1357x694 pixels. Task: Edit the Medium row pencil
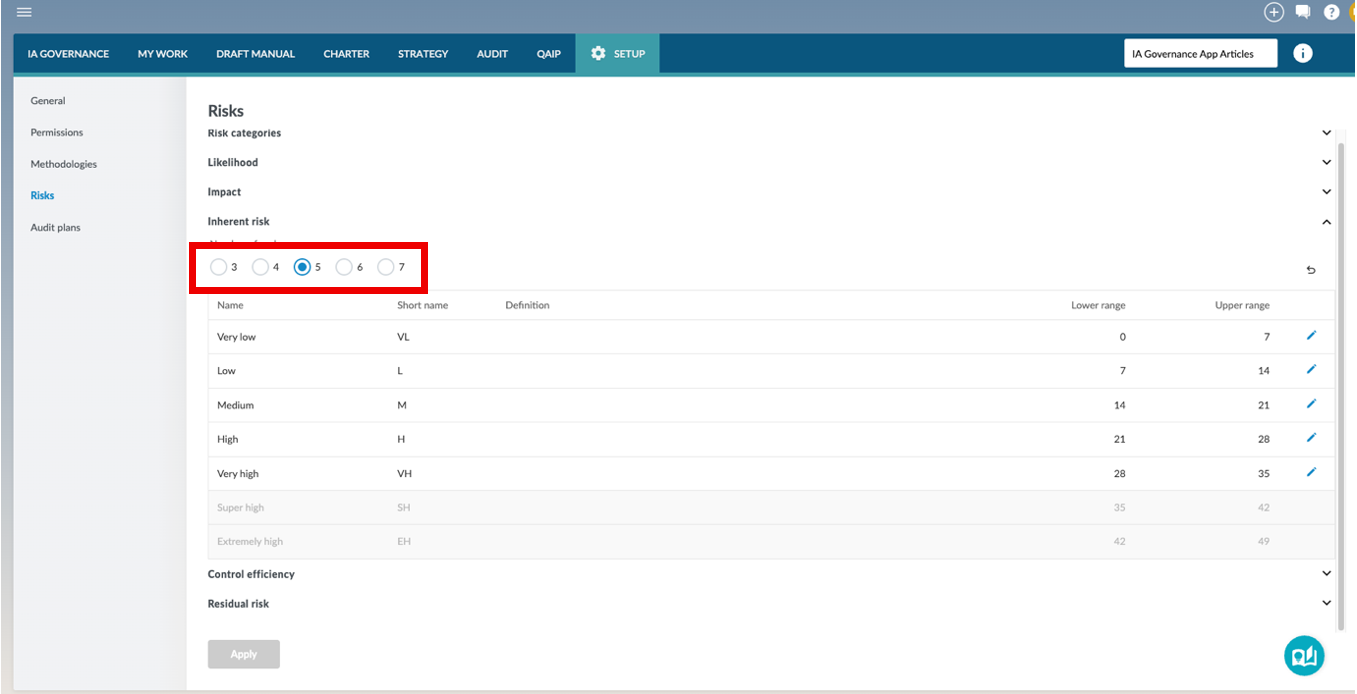(x=1312, y=404)
